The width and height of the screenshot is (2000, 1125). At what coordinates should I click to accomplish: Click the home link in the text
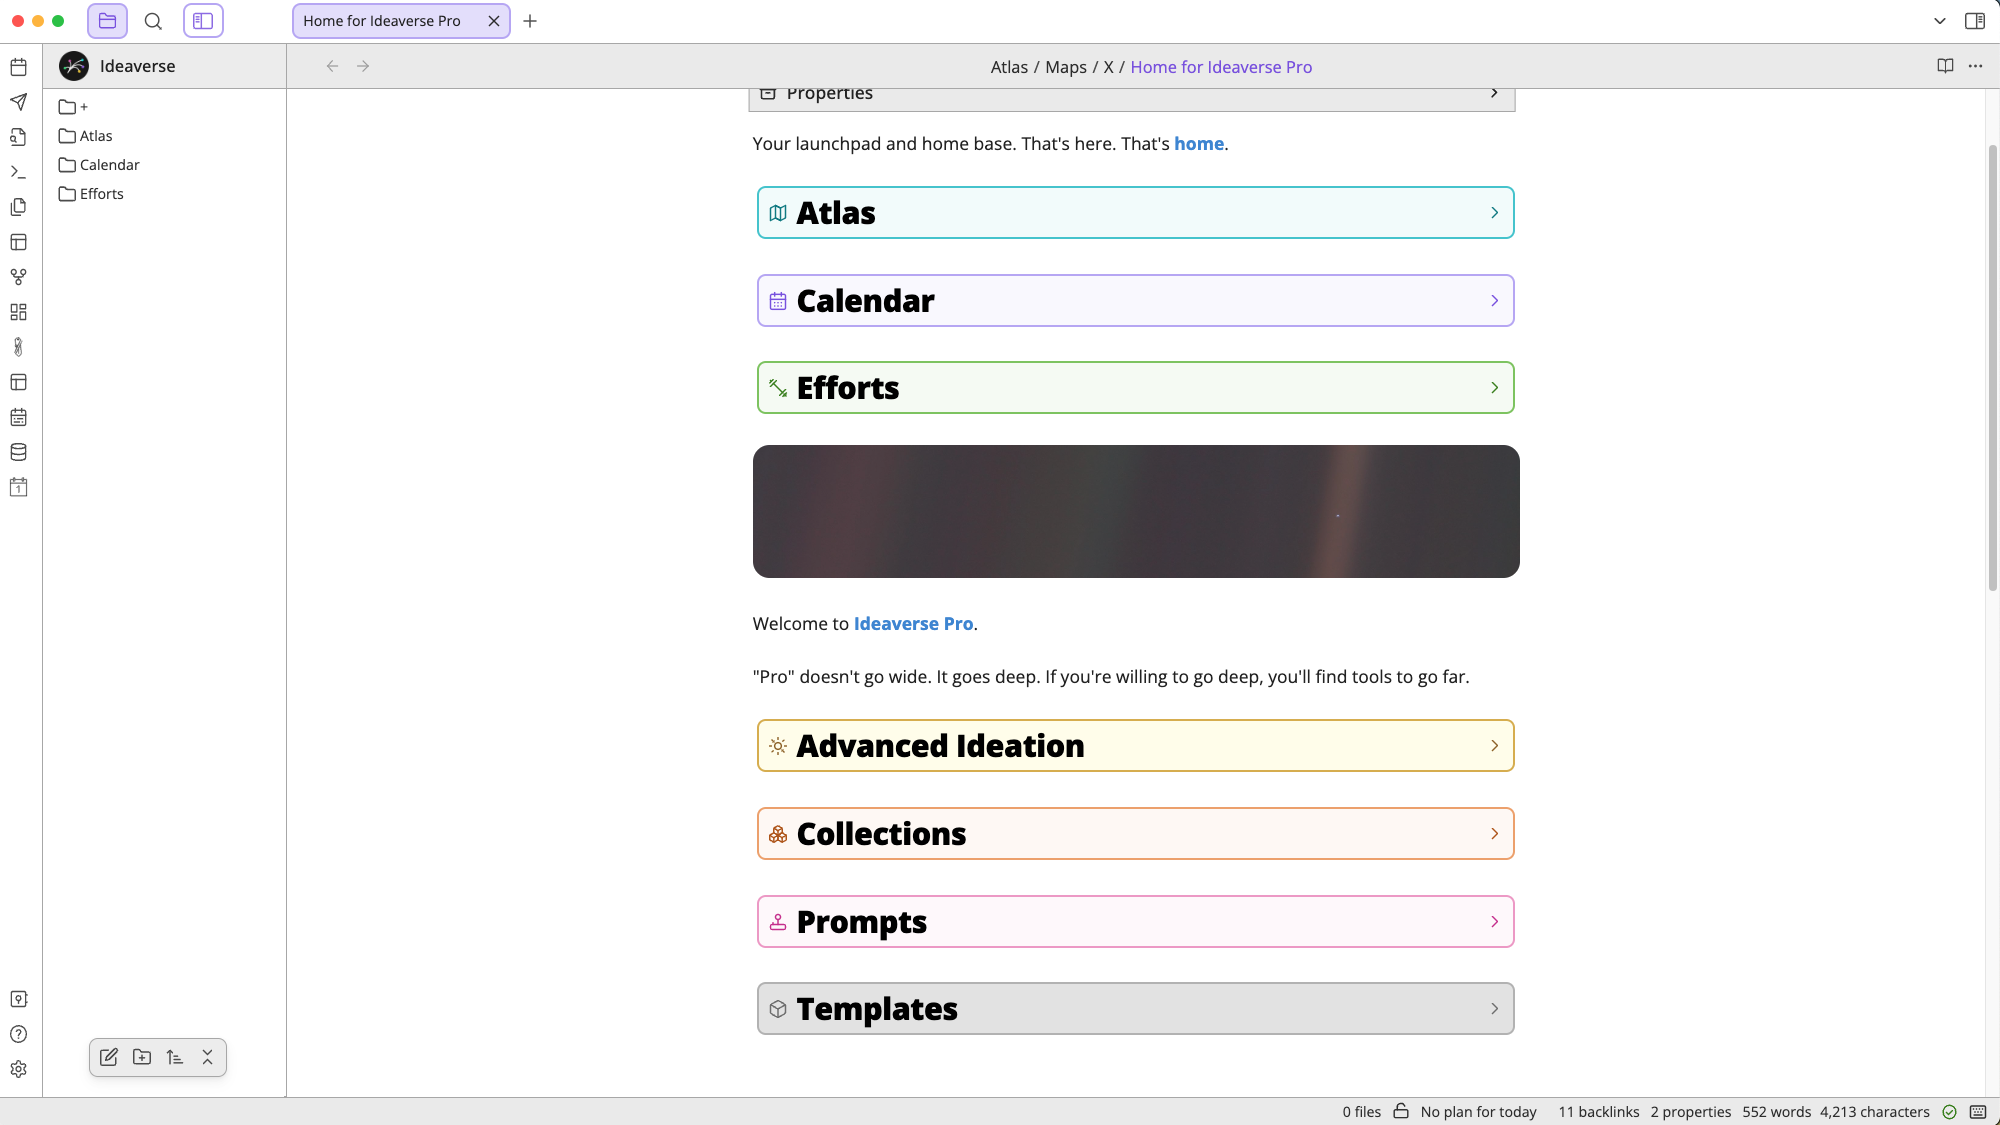point(1198,143)
